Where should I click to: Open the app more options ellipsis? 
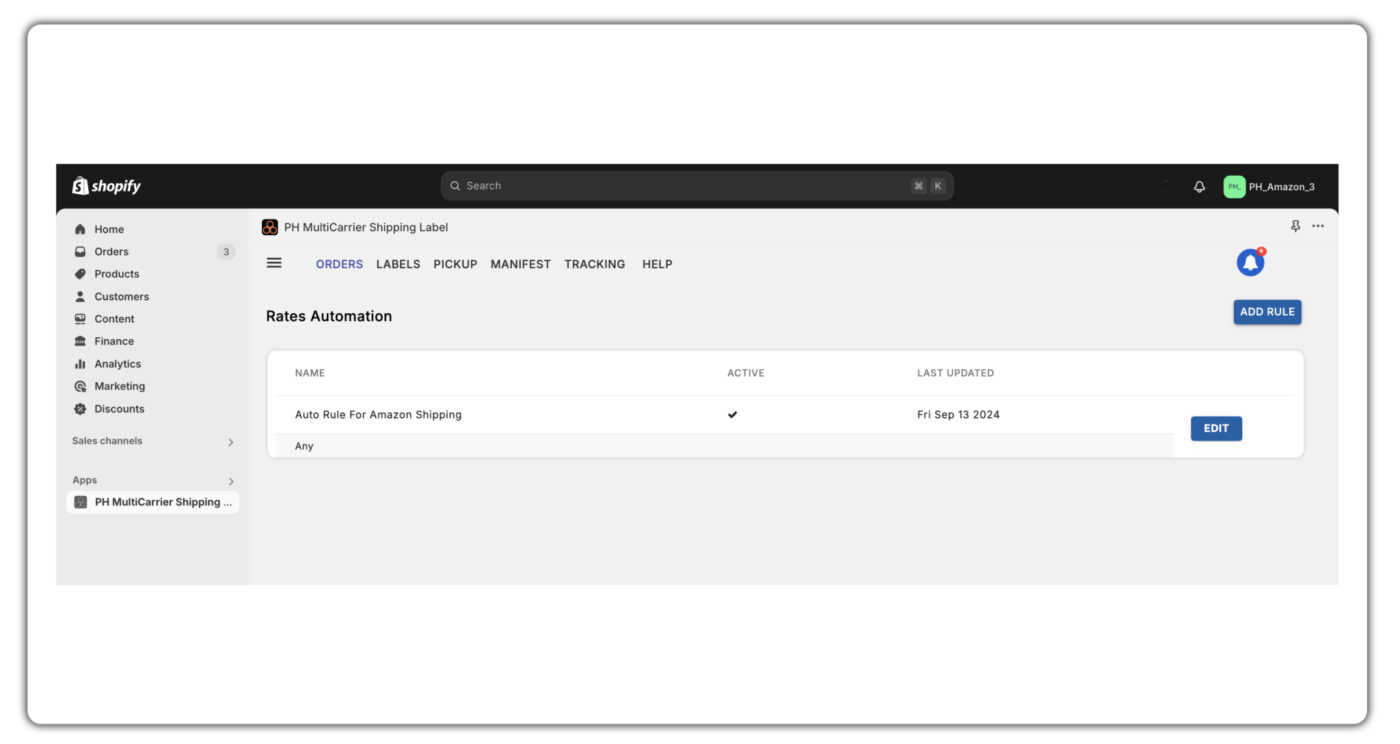pyautogui.click(x=1318, y=226)
